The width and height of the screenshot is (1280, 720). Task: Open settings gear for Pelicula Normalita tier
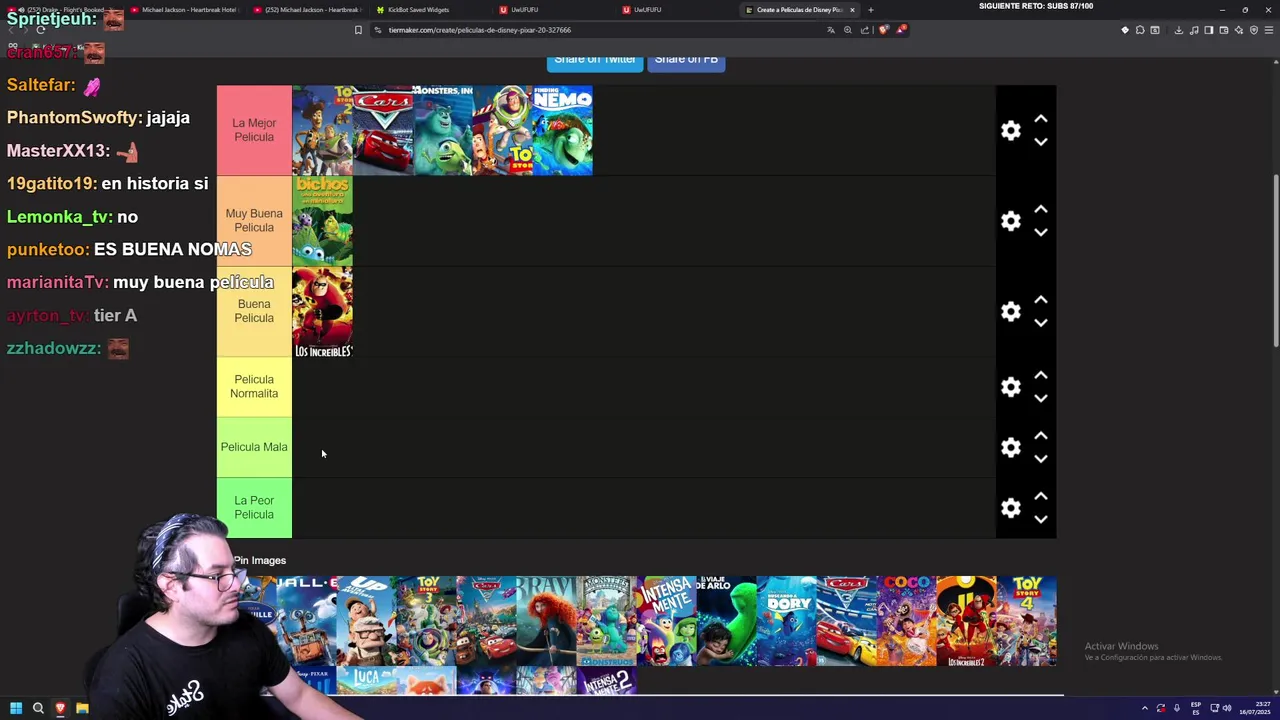coord(1011,387)
